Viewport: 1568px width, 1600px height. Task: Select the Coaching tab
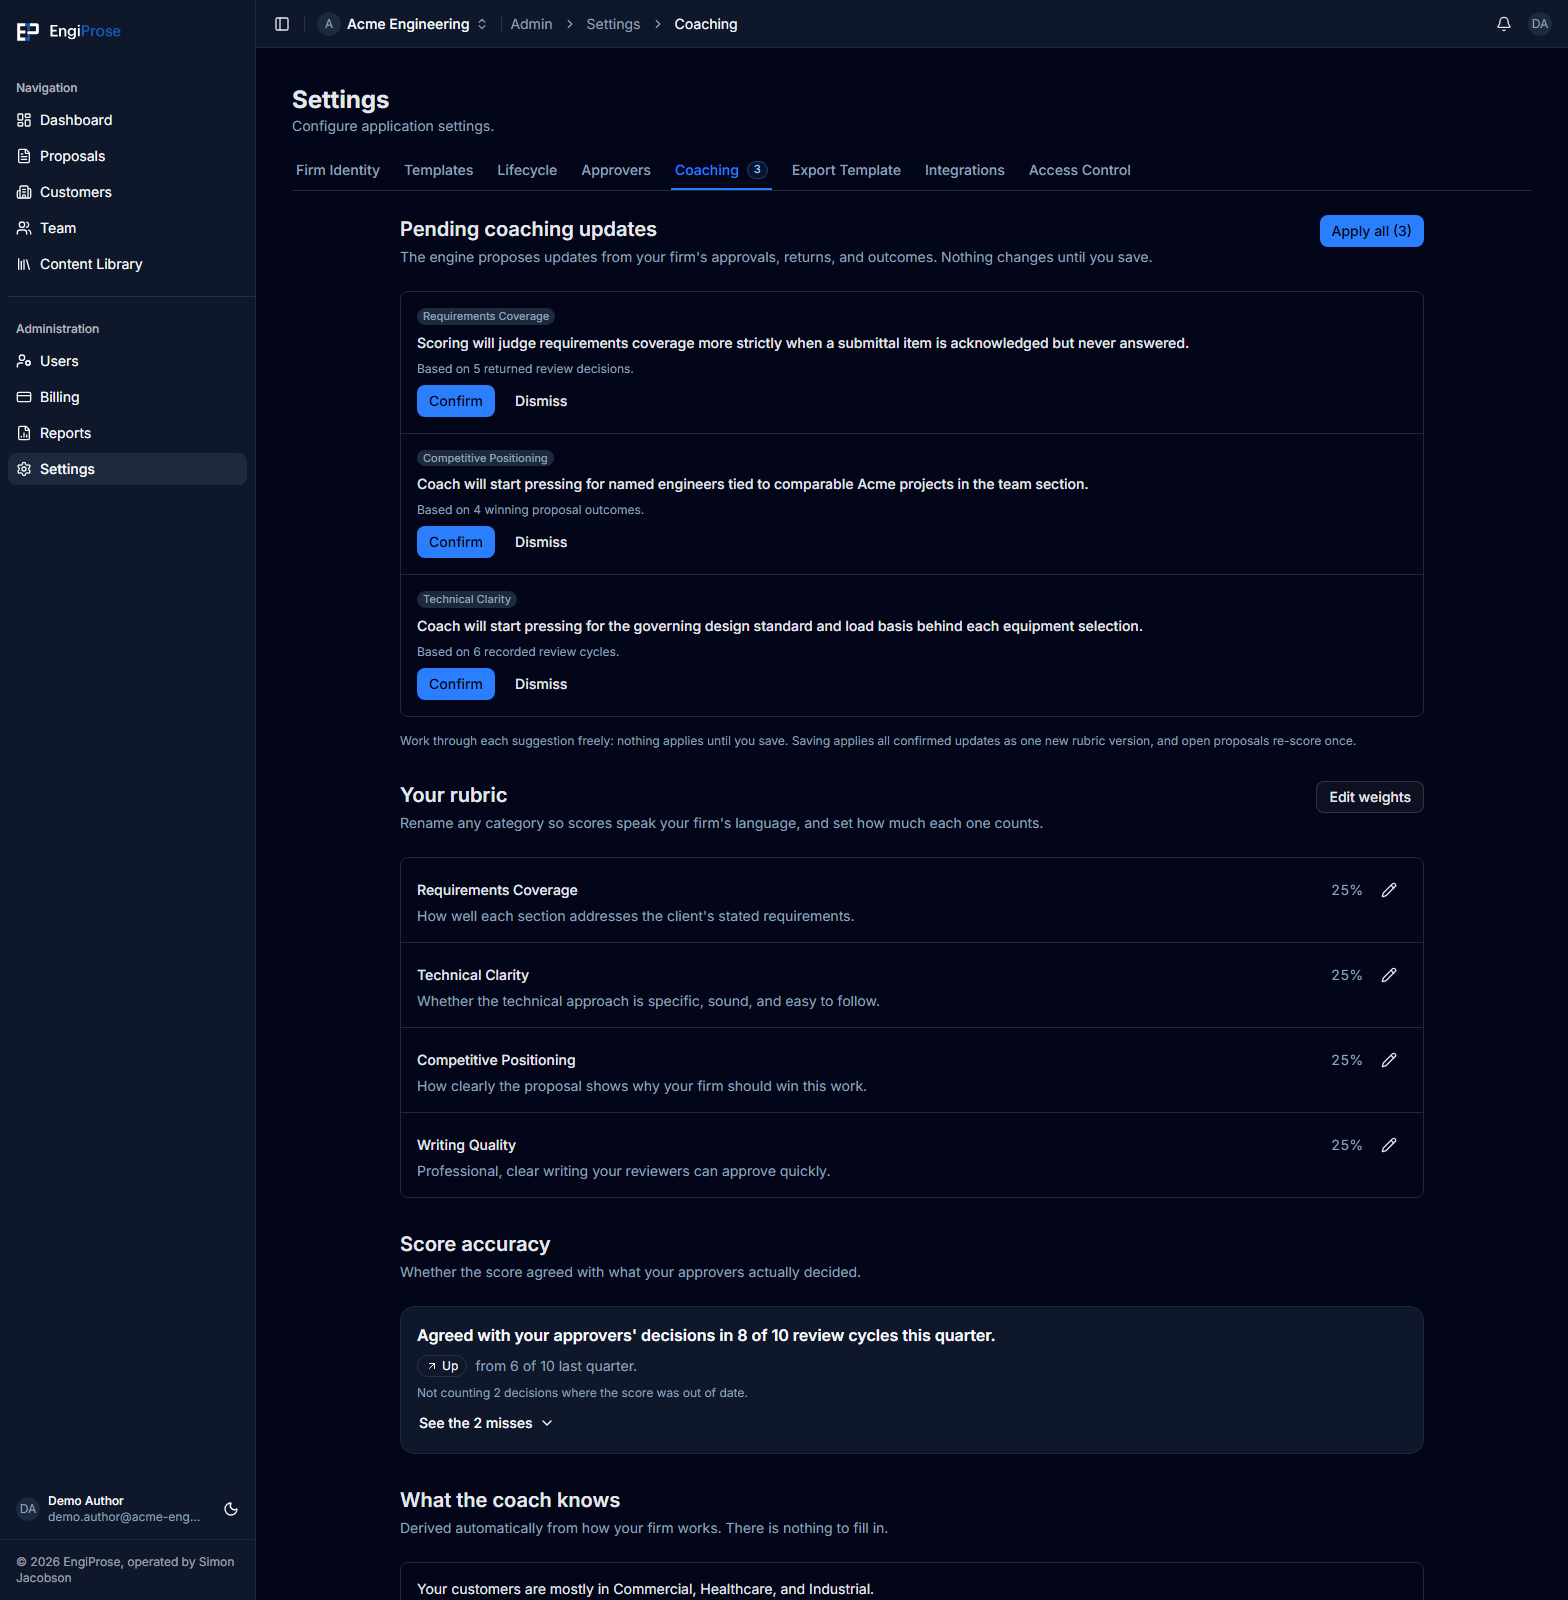pyautogui.click(x=721, y=170)
